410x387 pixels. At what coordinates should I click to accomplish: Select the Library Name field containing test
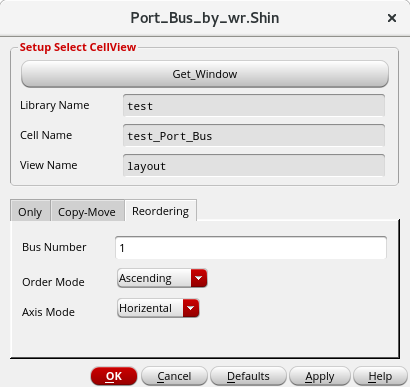254,106
